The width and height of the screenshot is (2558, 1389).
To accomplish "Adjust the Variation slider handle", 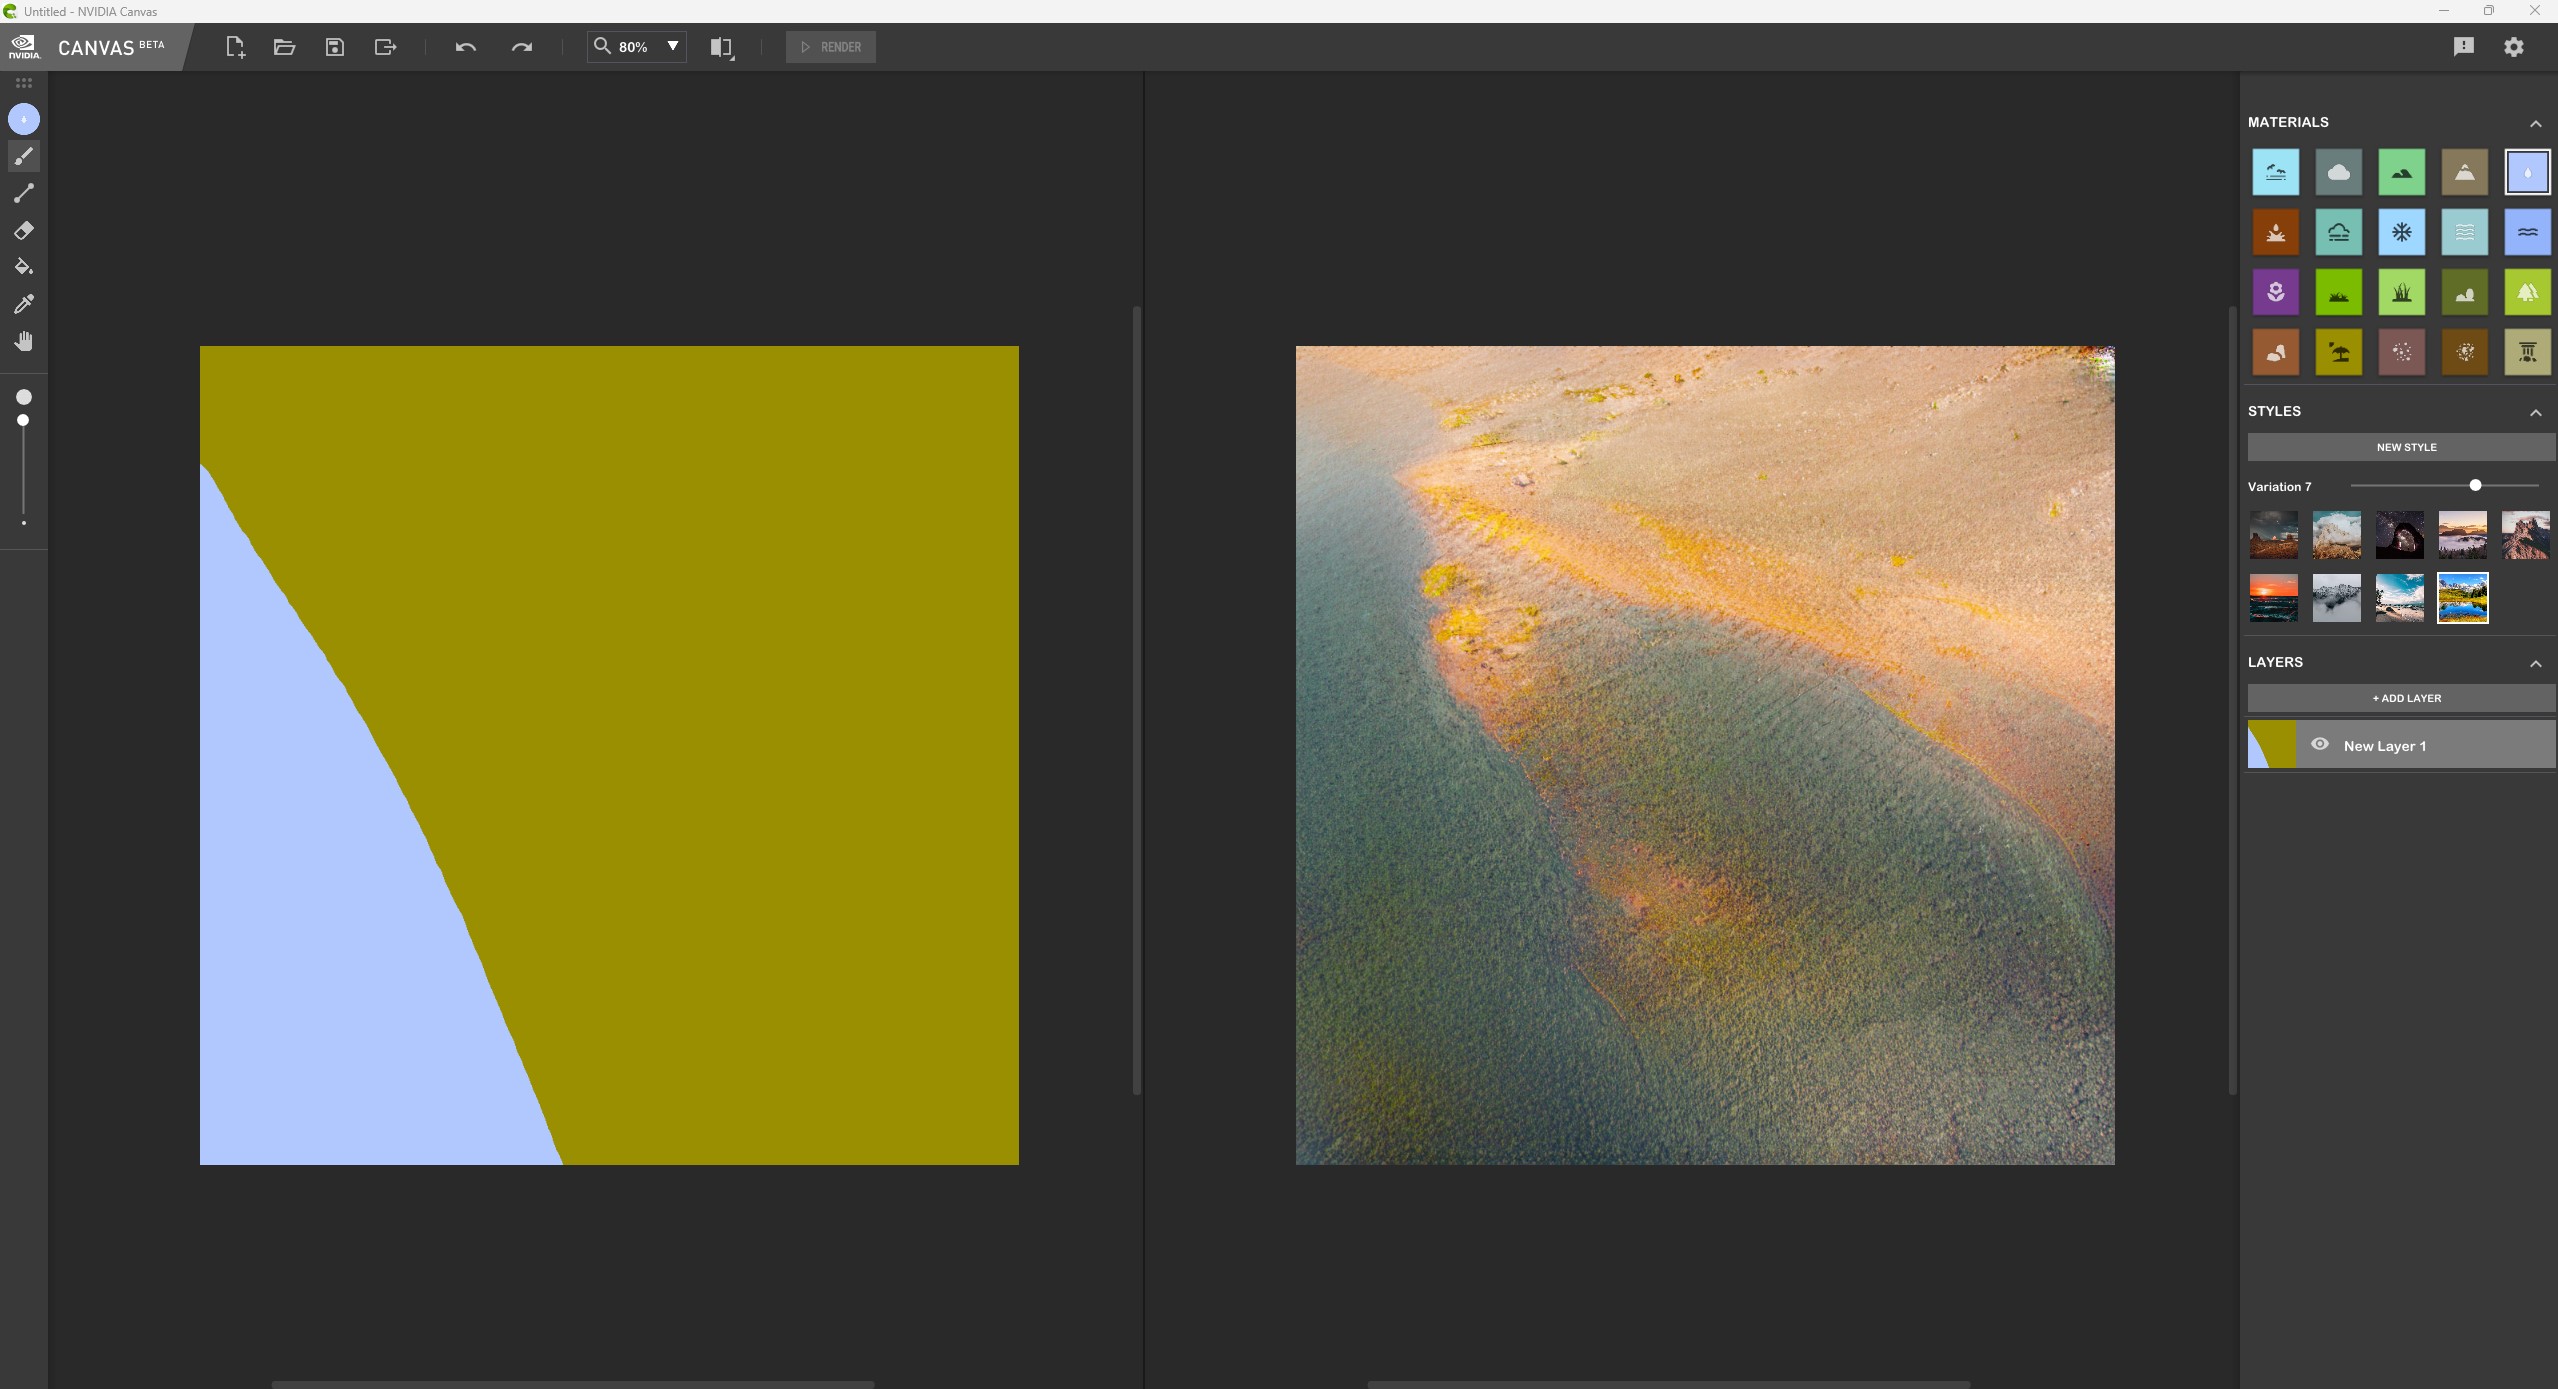I will point(2476,485).
